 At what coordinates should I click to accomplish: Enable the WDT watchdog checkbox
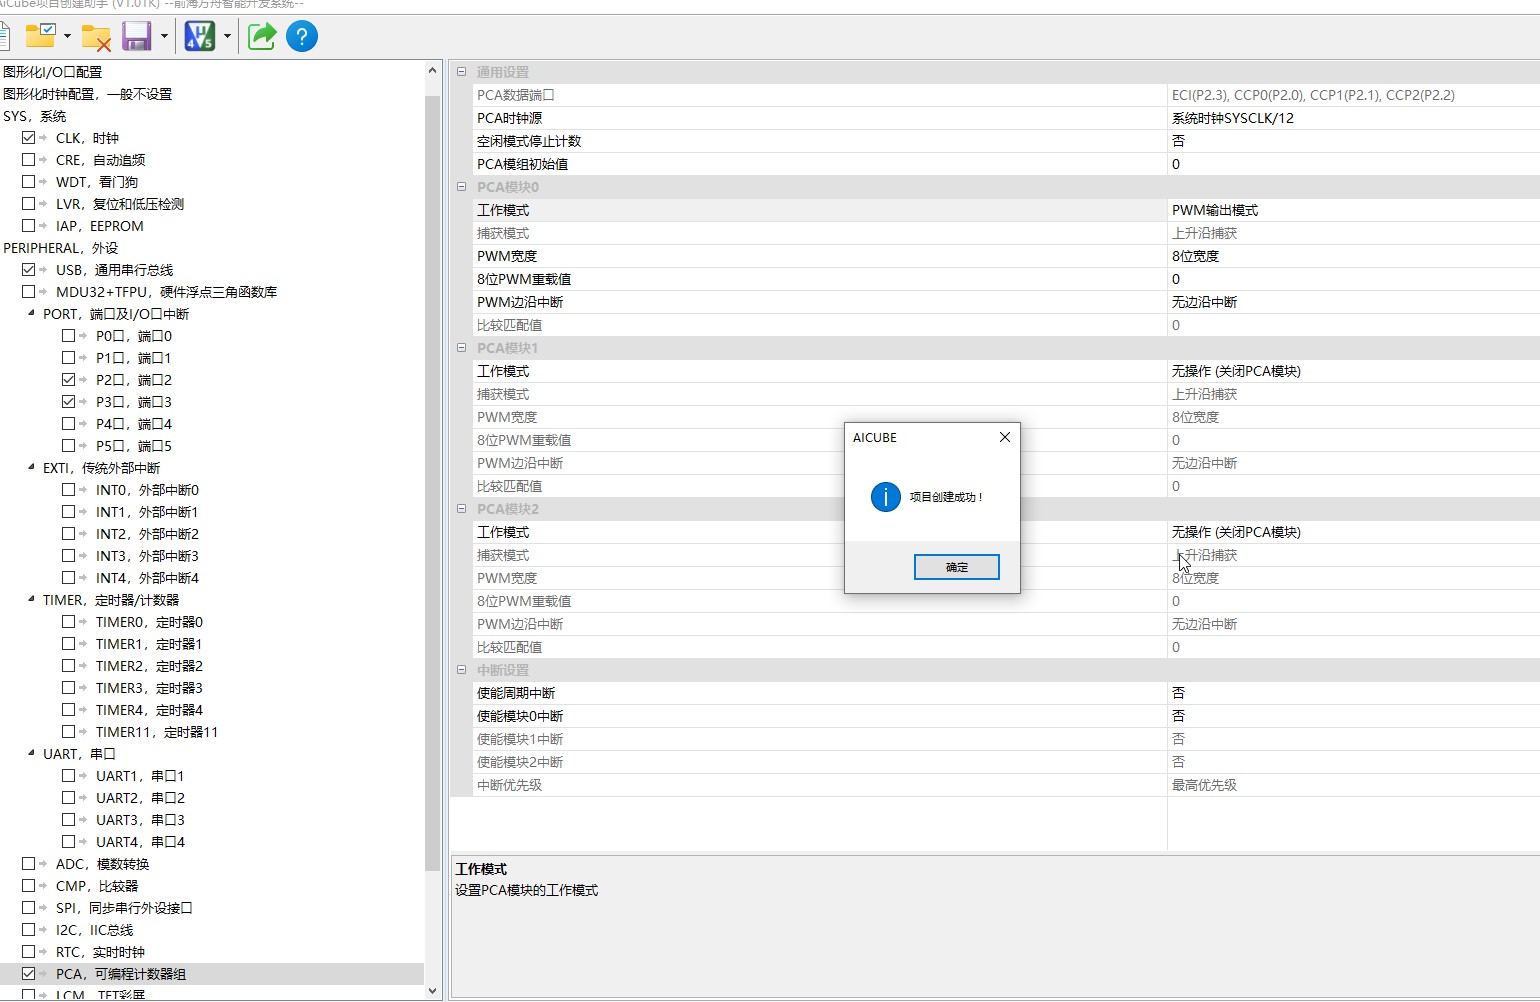[29, 182]
